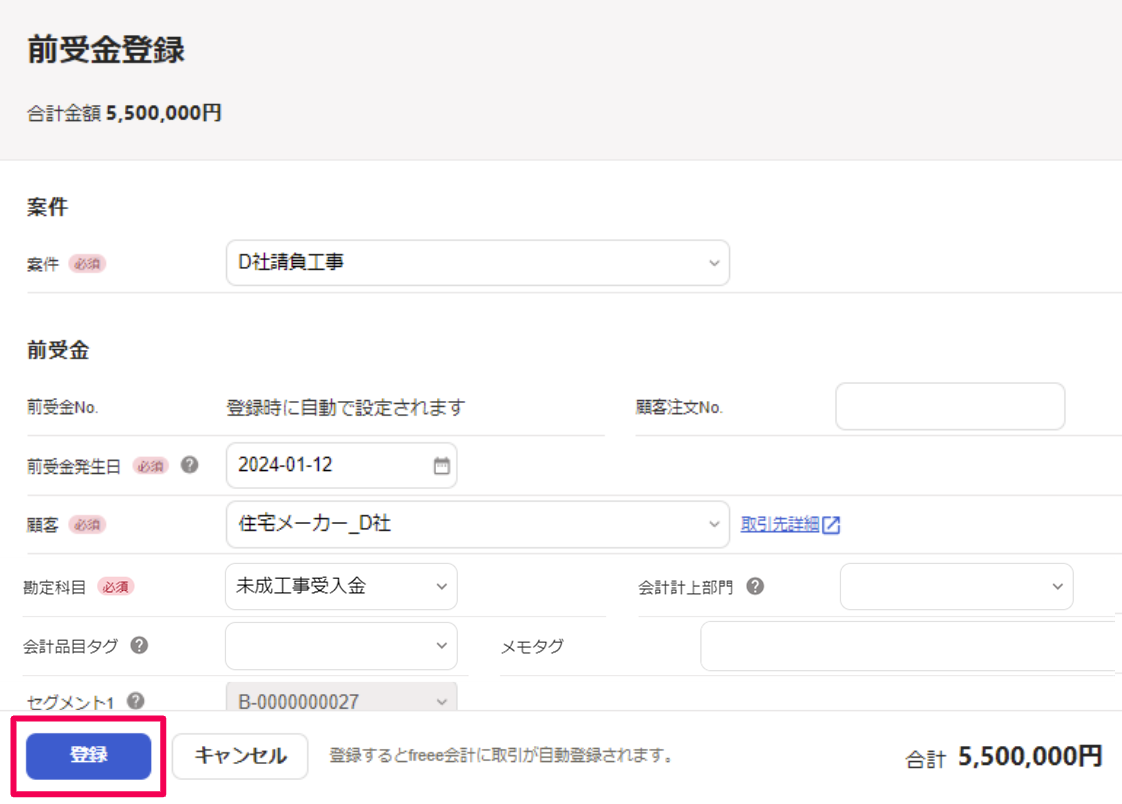
Task: Open the 取引先詳細 link
Action: [x=780, y=524]
